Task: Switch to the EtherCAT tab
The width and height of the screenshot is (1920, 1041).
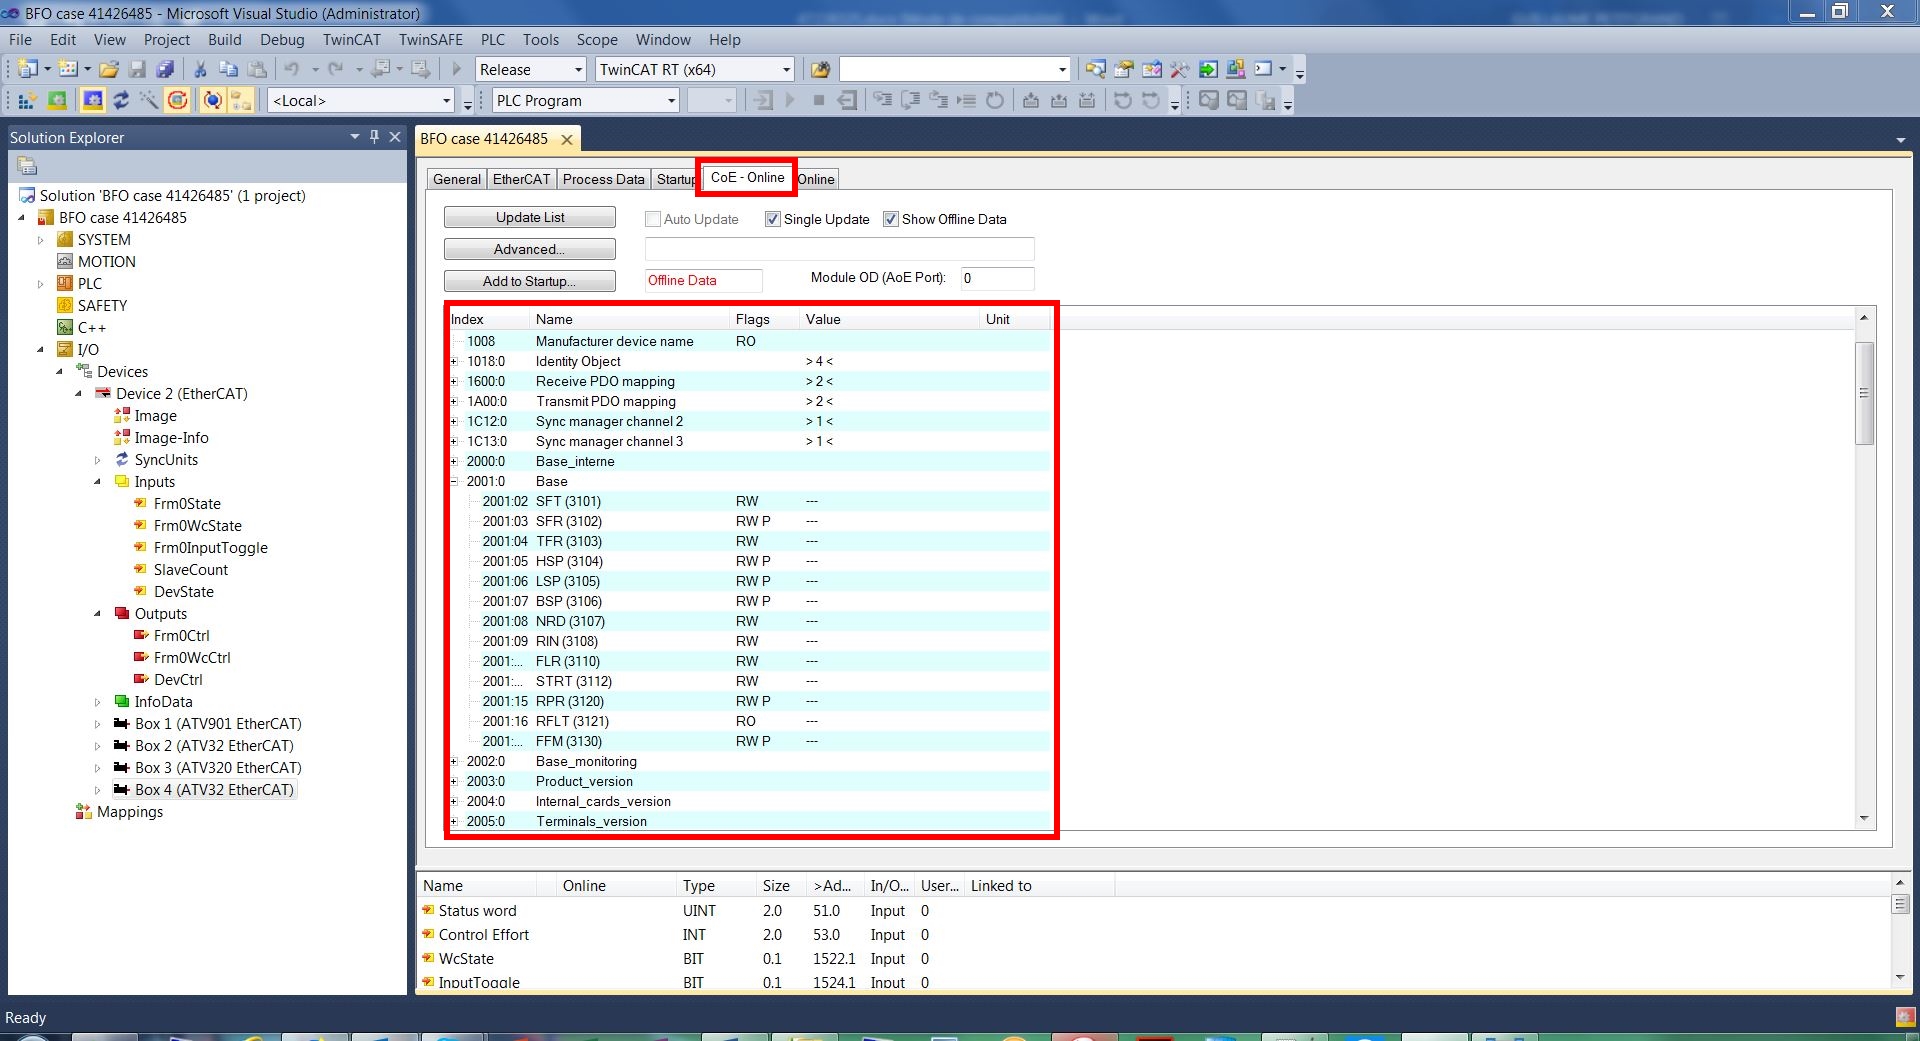Action: coord(521,179)
